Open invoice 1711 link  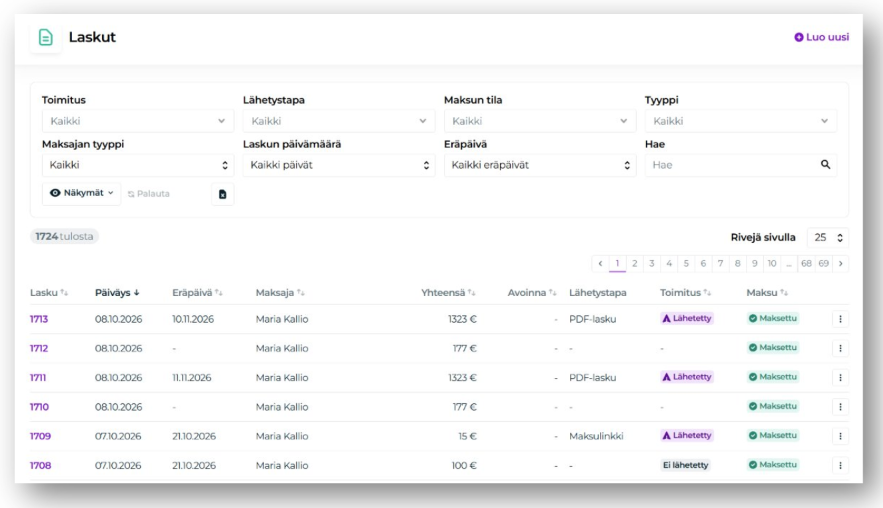pyautogui.click(x=38, y=378)
